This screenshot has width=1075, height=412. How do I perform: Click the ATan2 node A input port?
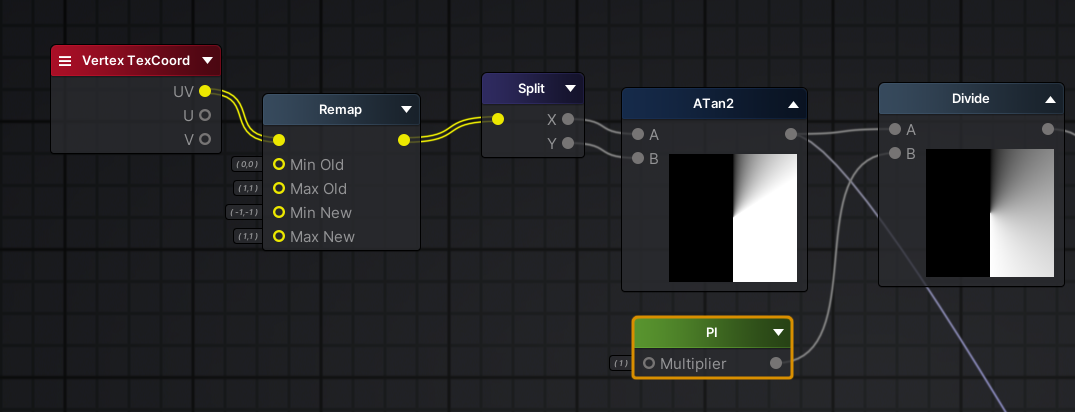[637, 134]
